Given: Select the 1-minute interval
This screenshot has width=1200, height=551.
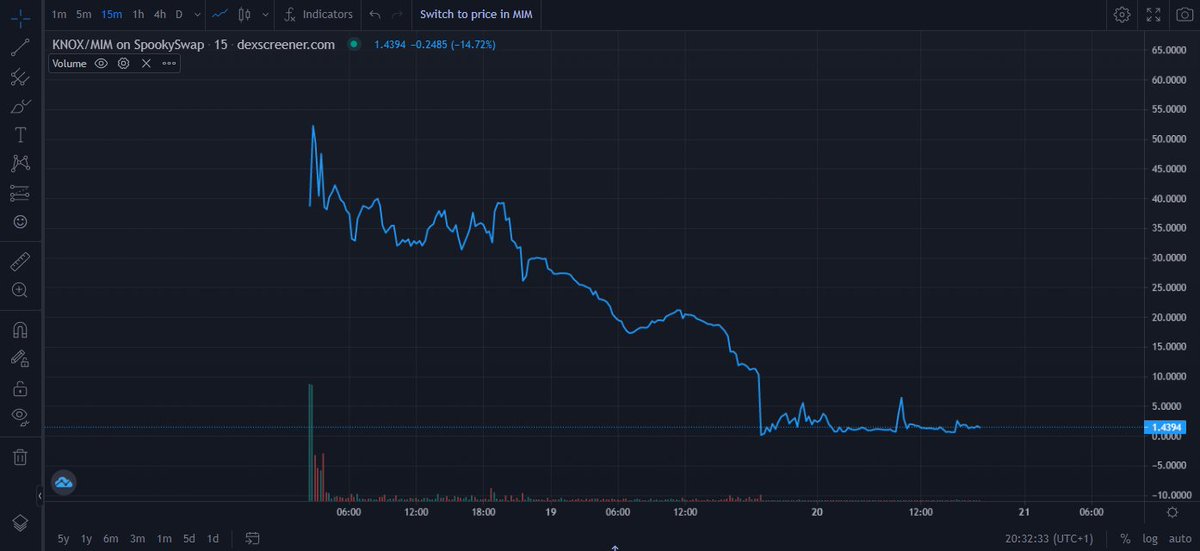Looking at the screenshot, I should tap(59, 15).
